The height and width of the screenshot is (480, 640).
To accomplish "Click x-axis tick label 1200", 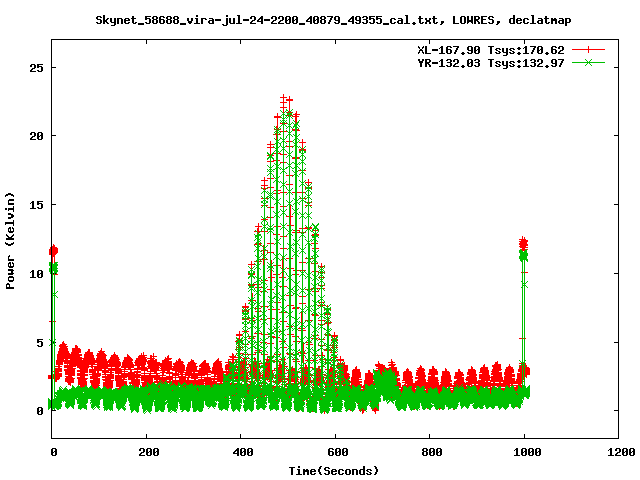I will [621, 452].
